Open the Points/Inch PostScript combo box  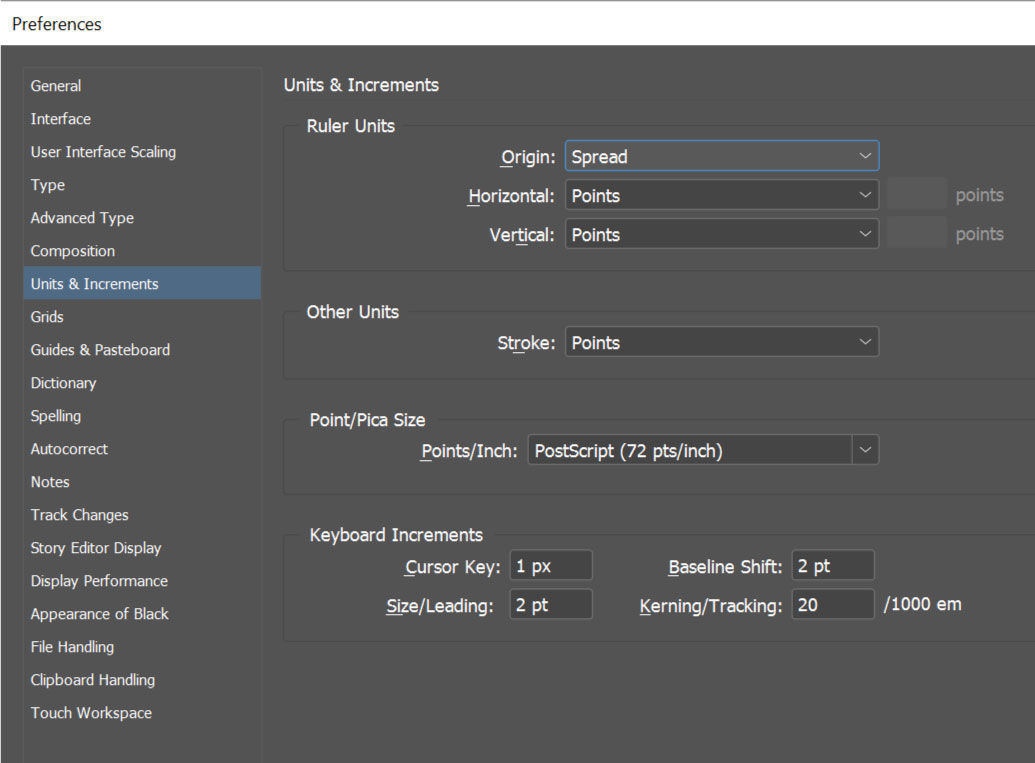point(703,451)
